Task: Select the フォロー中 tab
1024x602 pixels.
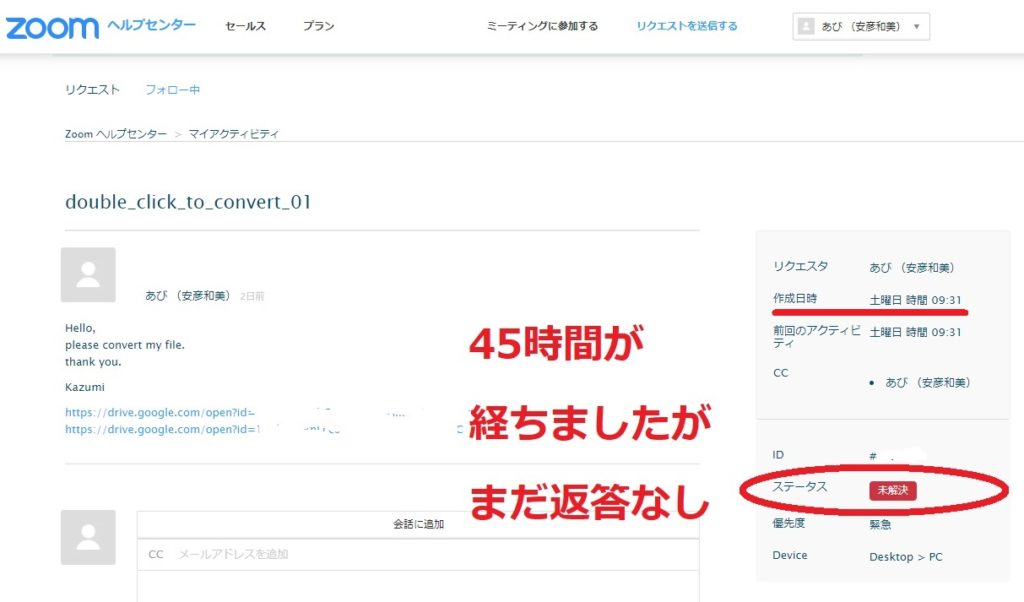Action: pos(171,89)
